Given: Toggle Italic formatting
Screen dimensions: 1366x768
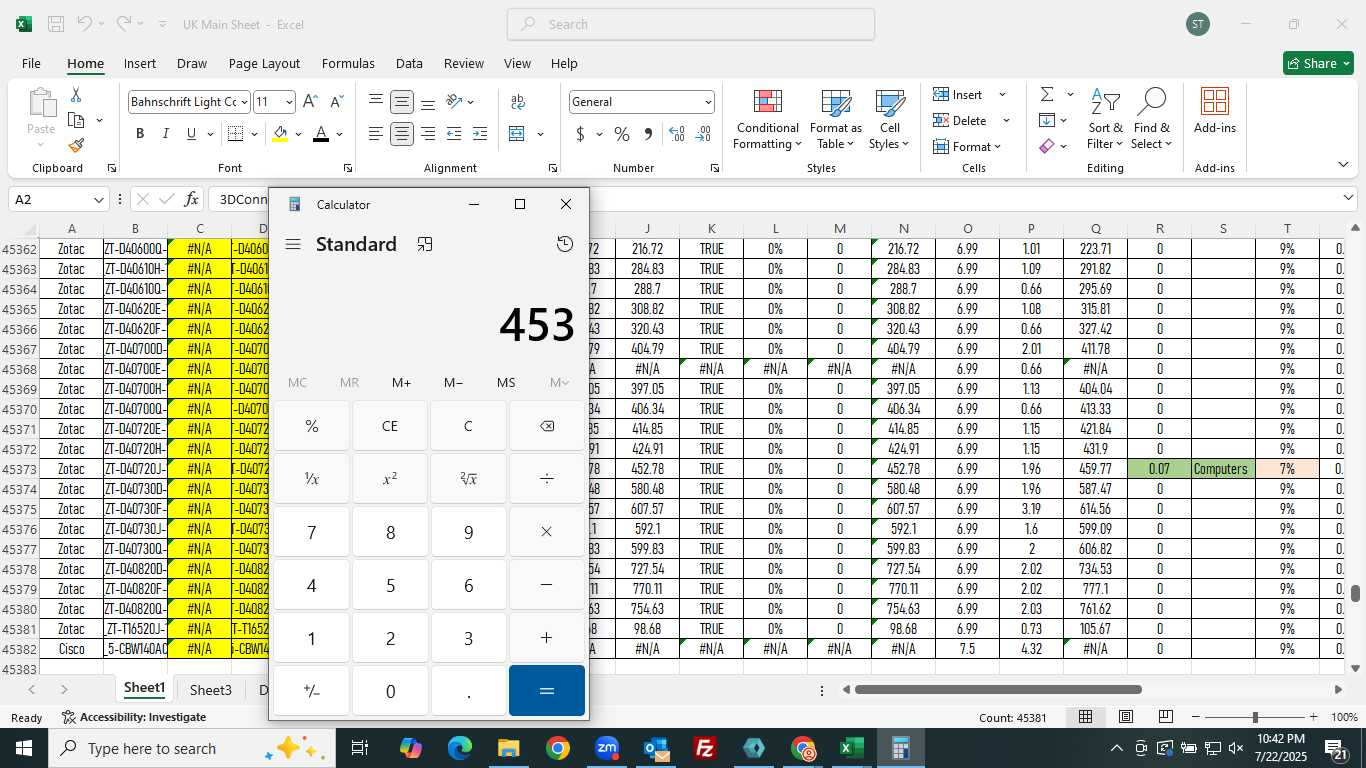Looking at the screenshot, I should point(166,134).
